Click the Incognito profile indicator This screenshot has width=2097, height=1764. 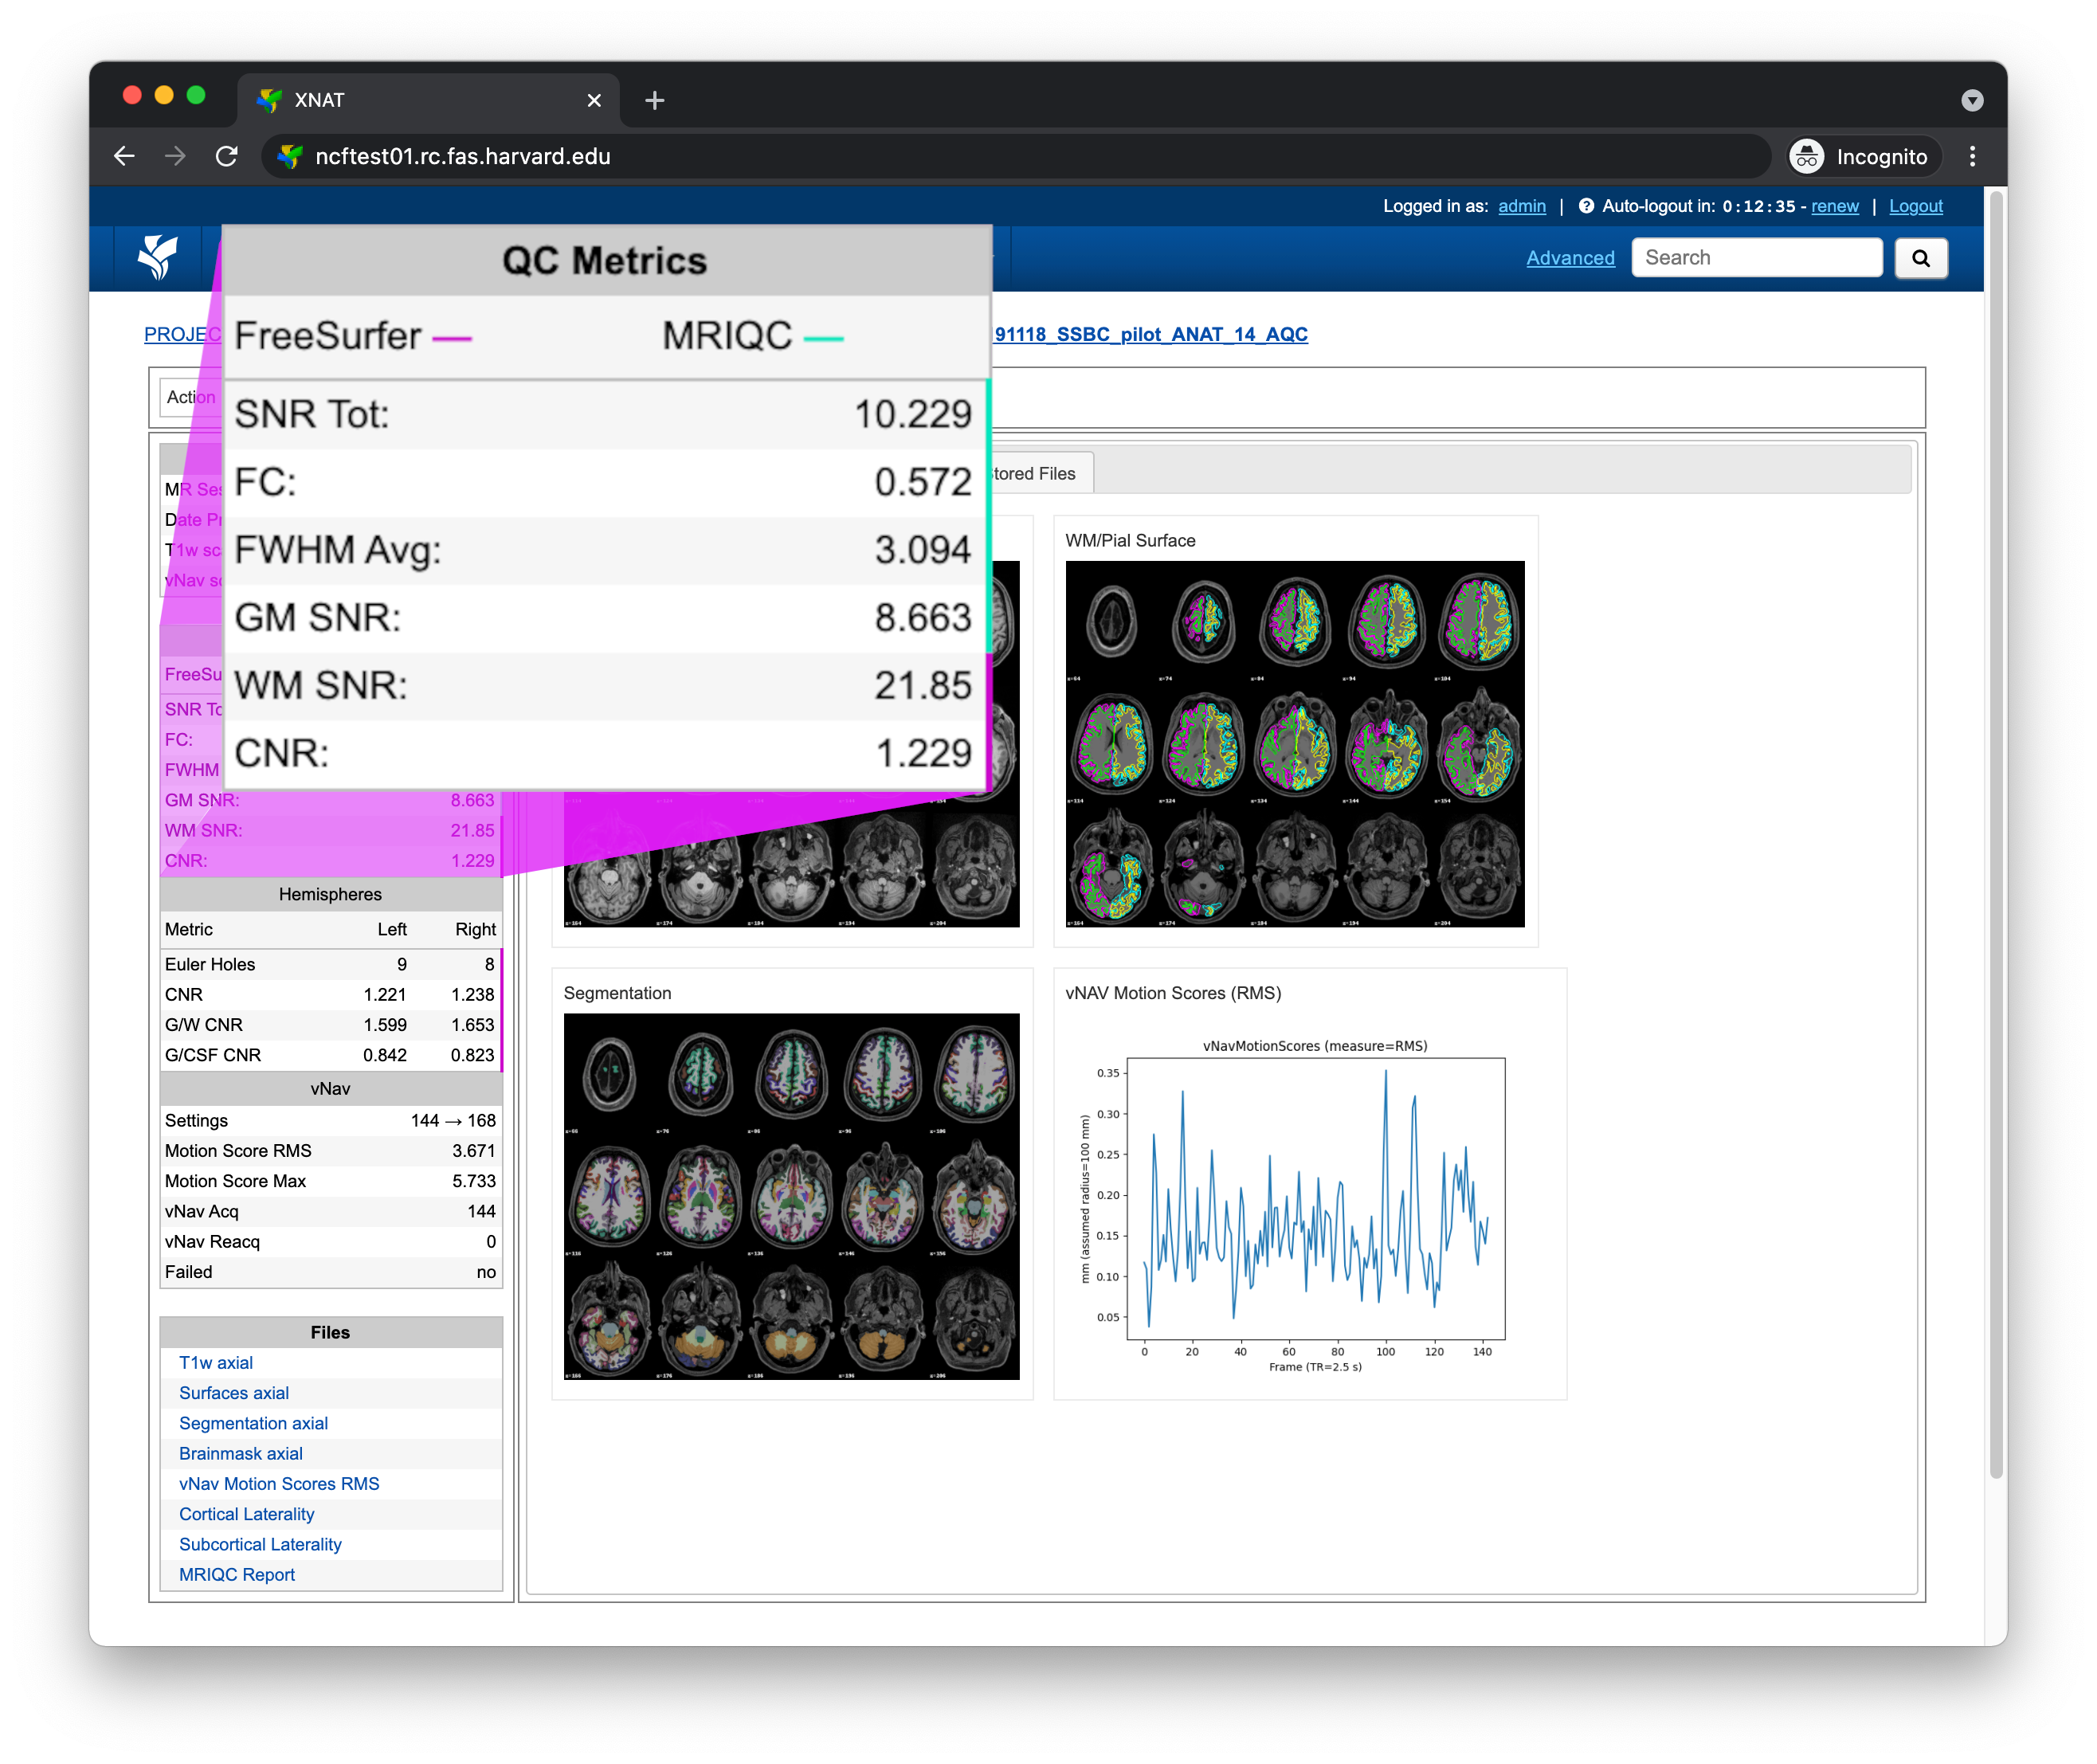pyautogui.click(x=1863, y=156)
